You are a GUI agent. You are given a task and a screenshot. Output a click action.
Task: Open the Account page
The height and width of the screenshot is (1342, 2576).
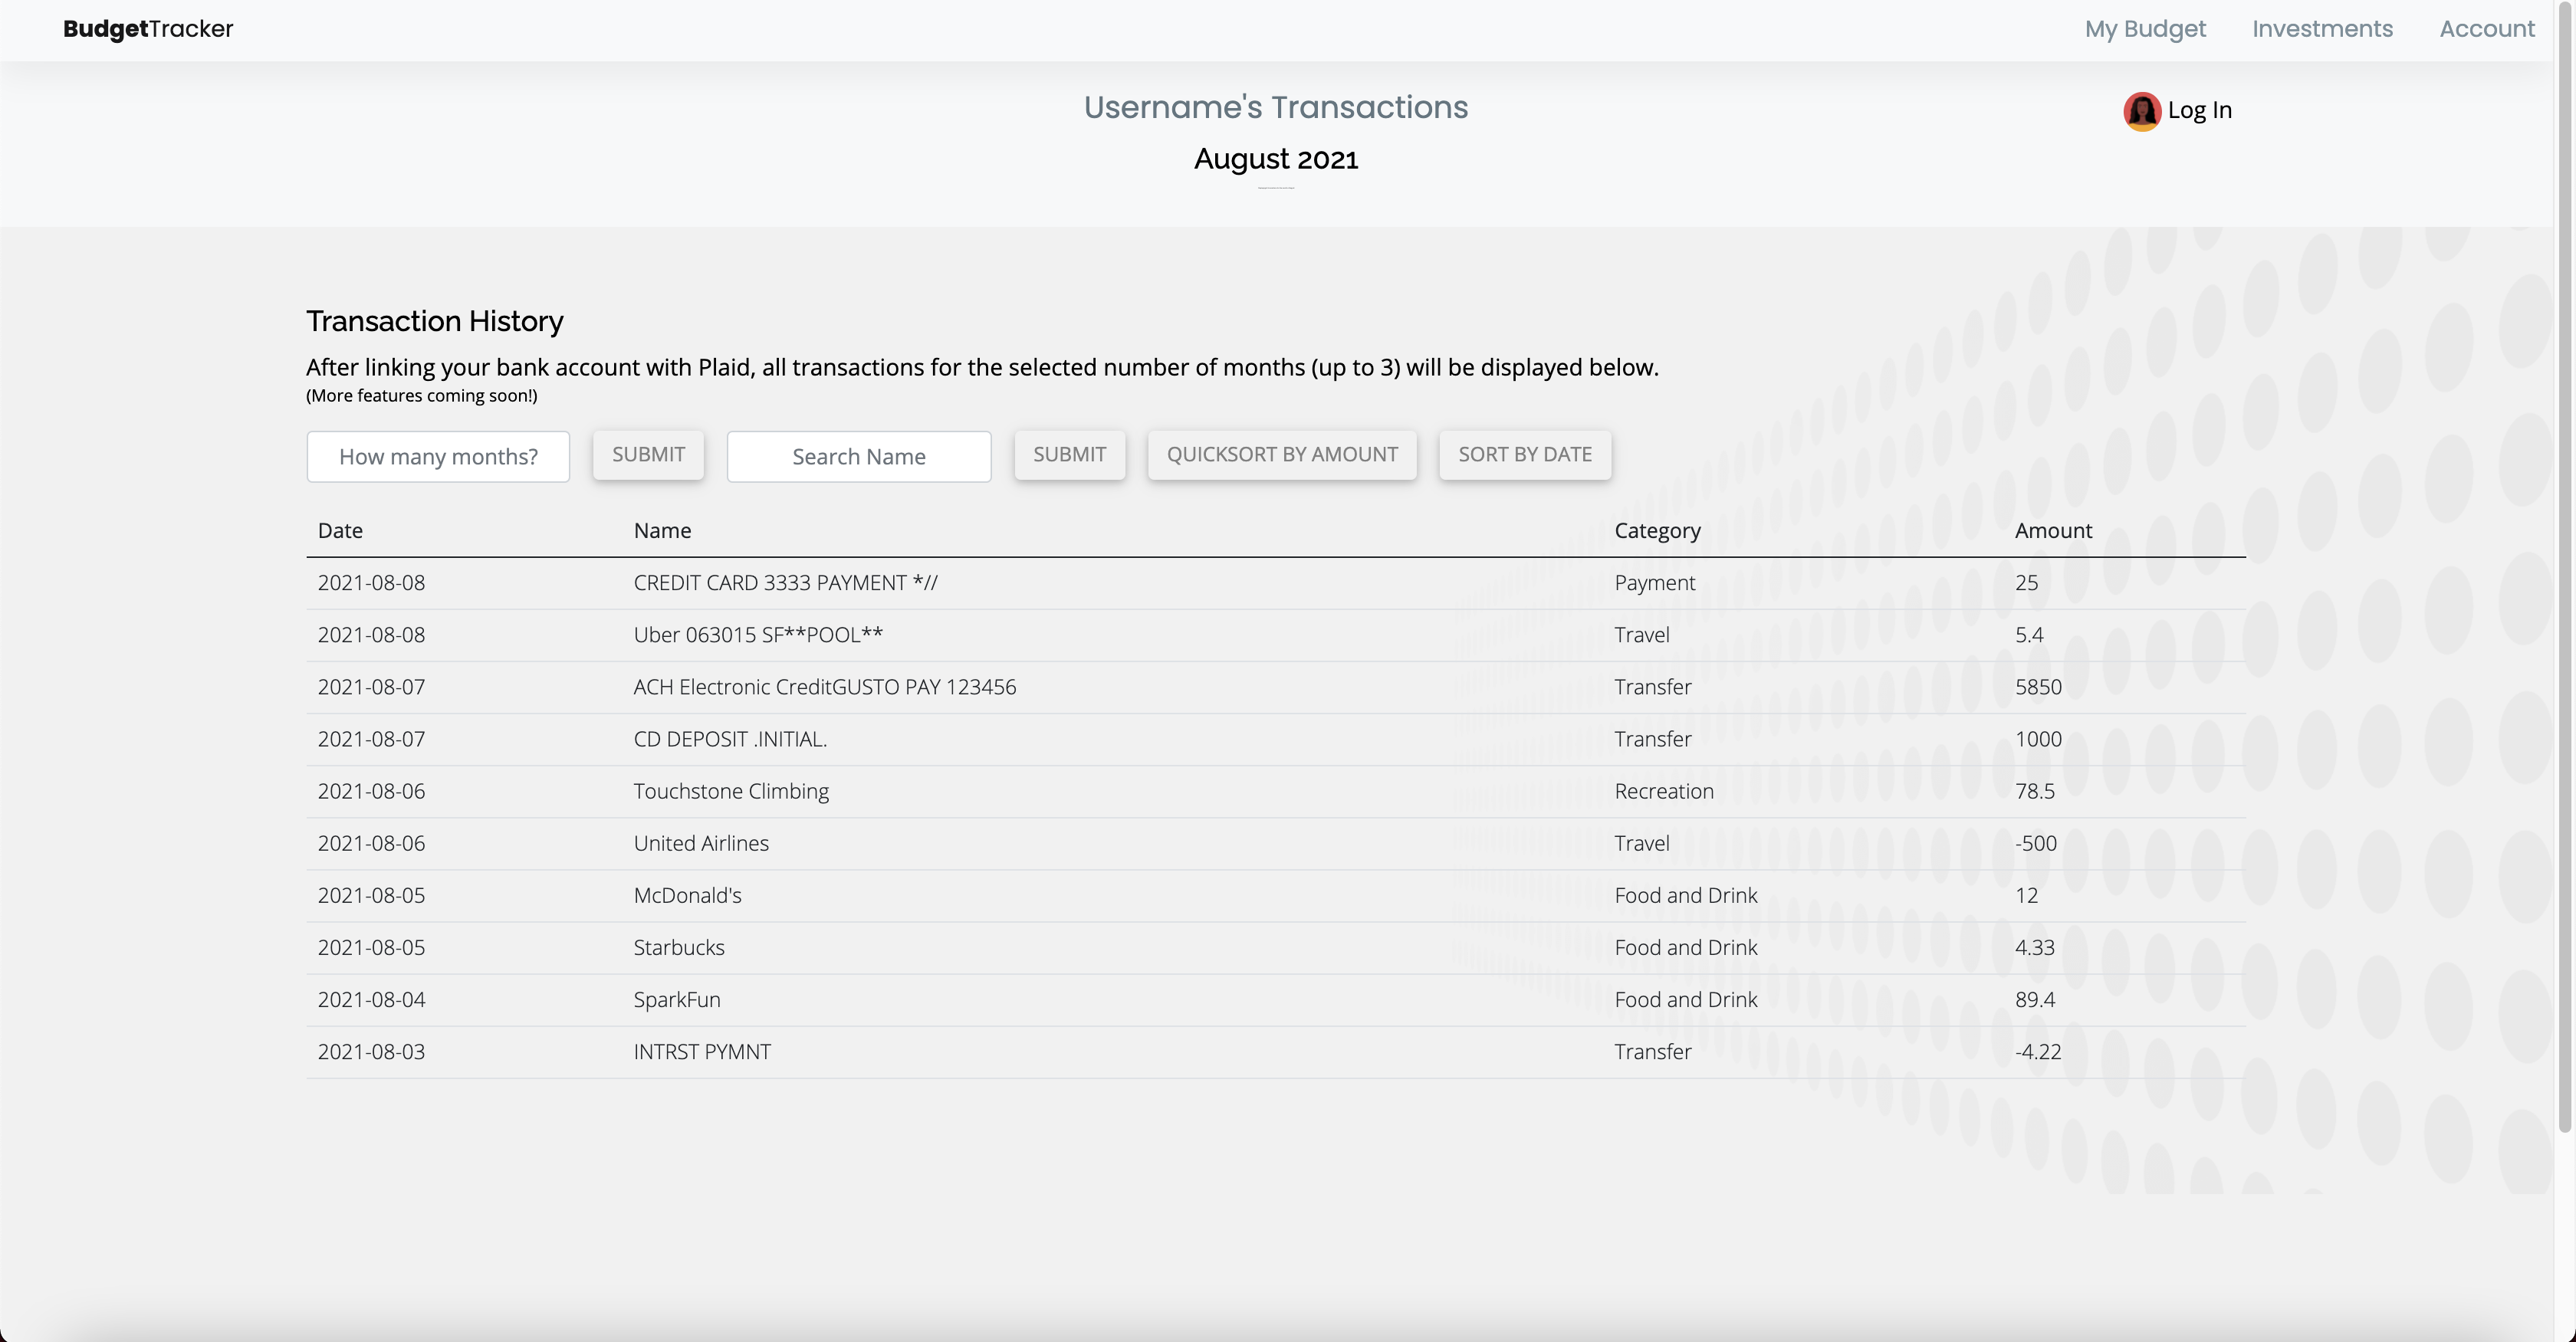[x=2487, y=29]
